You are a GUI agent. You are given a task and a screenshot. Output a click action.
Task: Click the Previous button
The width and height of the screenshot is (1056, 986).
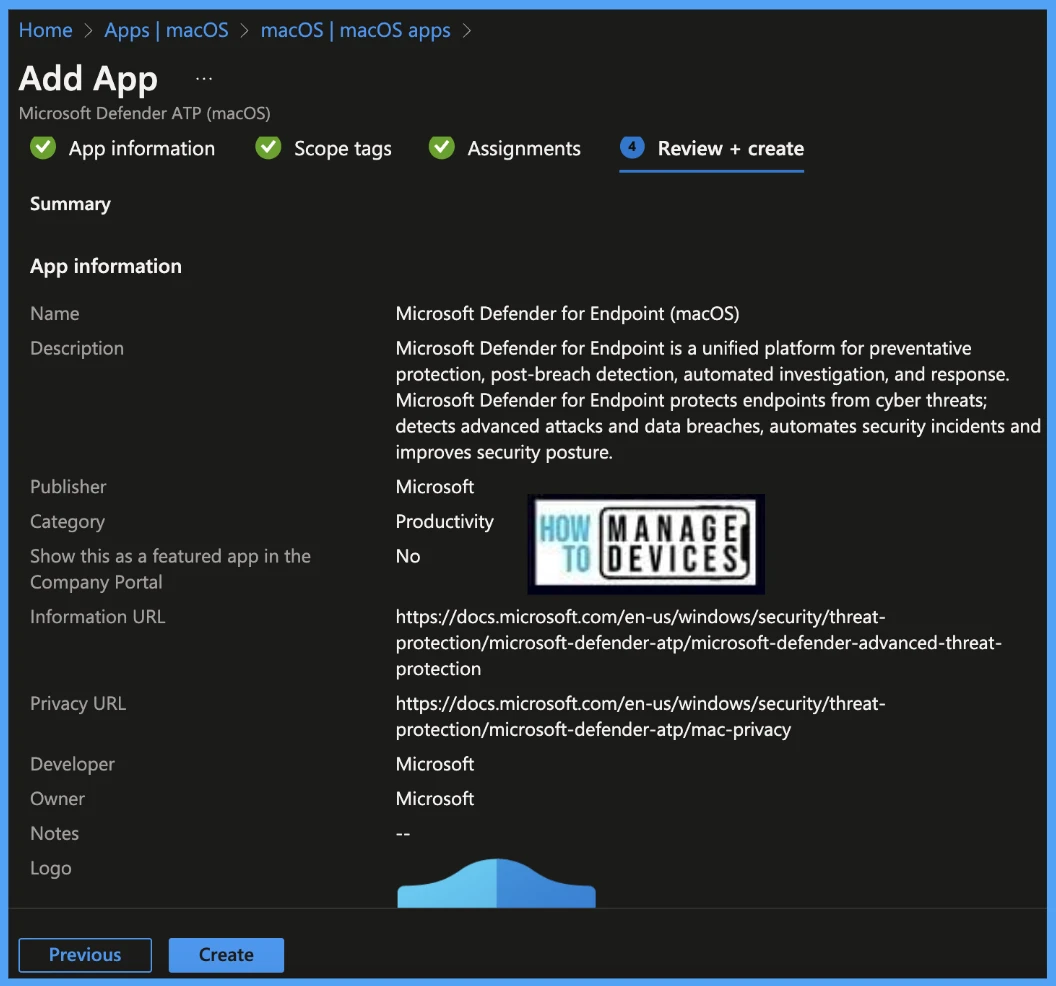coord(85,954)
